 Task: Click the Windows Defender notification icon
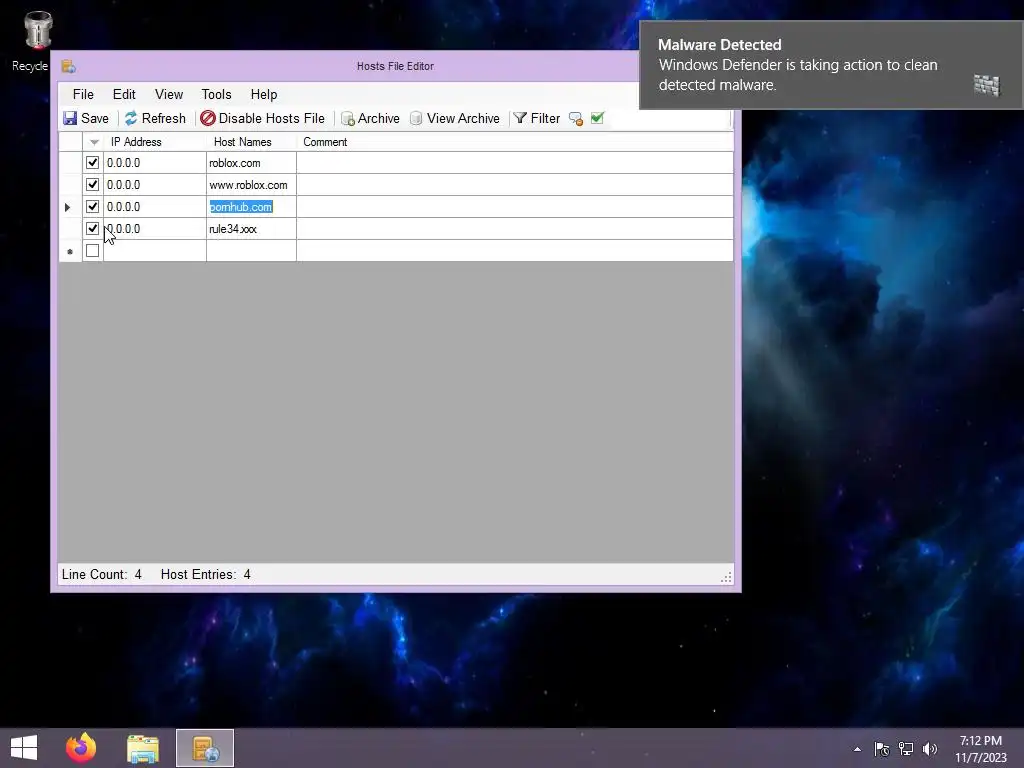click(x=987, y=85)
